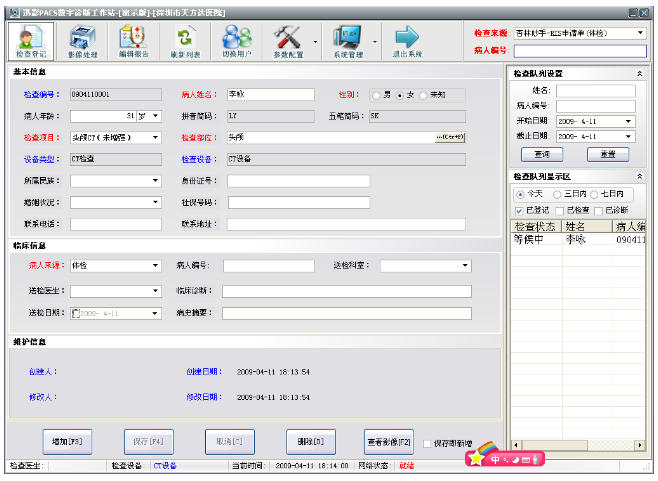
Task: Click the exam part browse button (Ctrl+H)
Action: (450, 137)
